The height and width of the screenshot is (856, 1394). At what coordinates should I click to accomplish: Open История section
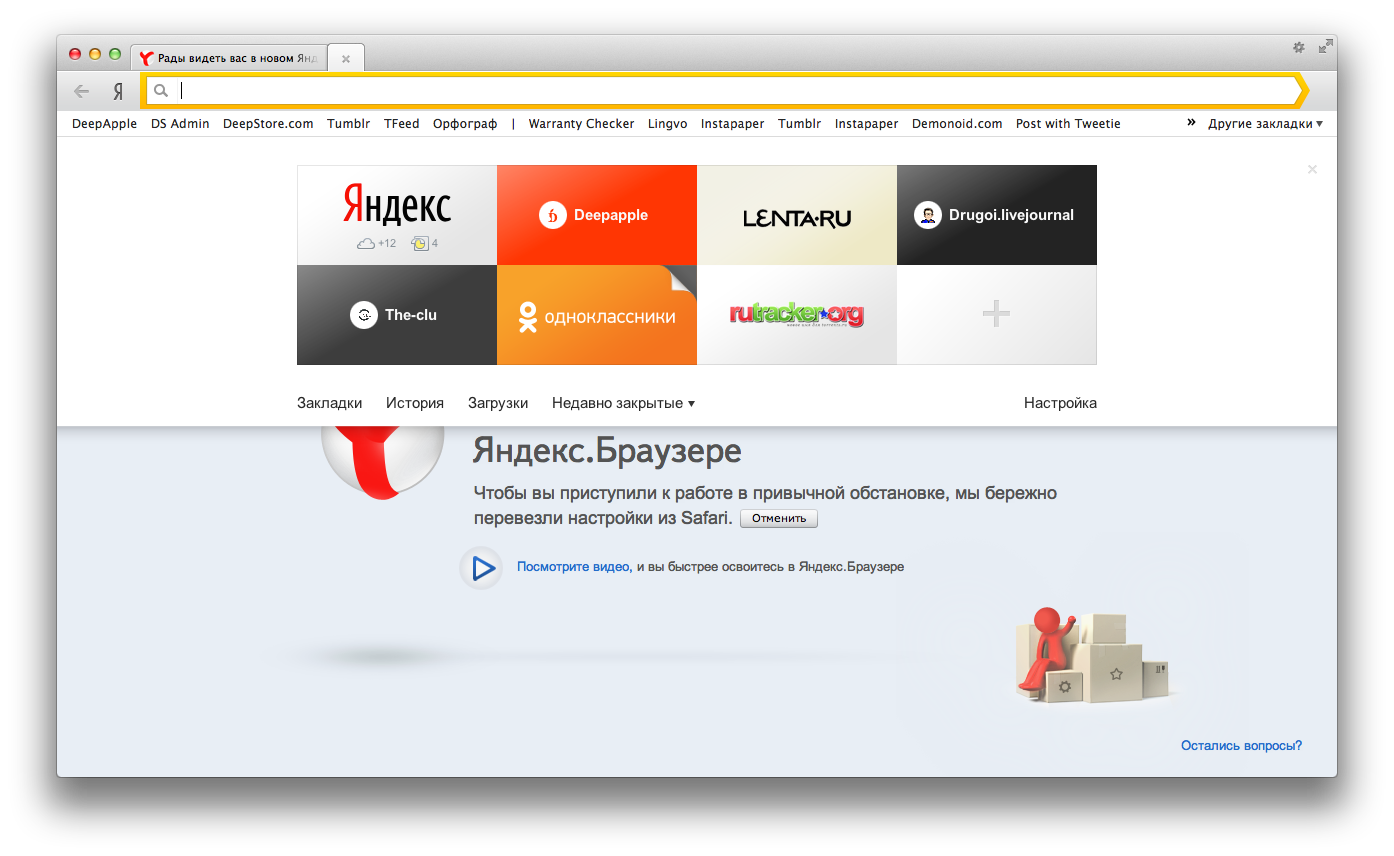[415, 403]
